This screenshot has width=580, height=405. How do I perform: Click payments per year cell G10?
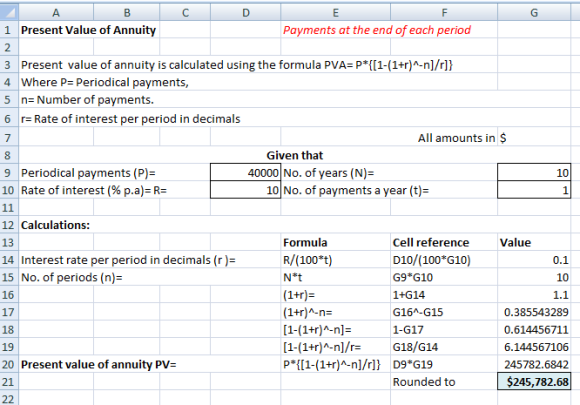[x=534, y=190]
